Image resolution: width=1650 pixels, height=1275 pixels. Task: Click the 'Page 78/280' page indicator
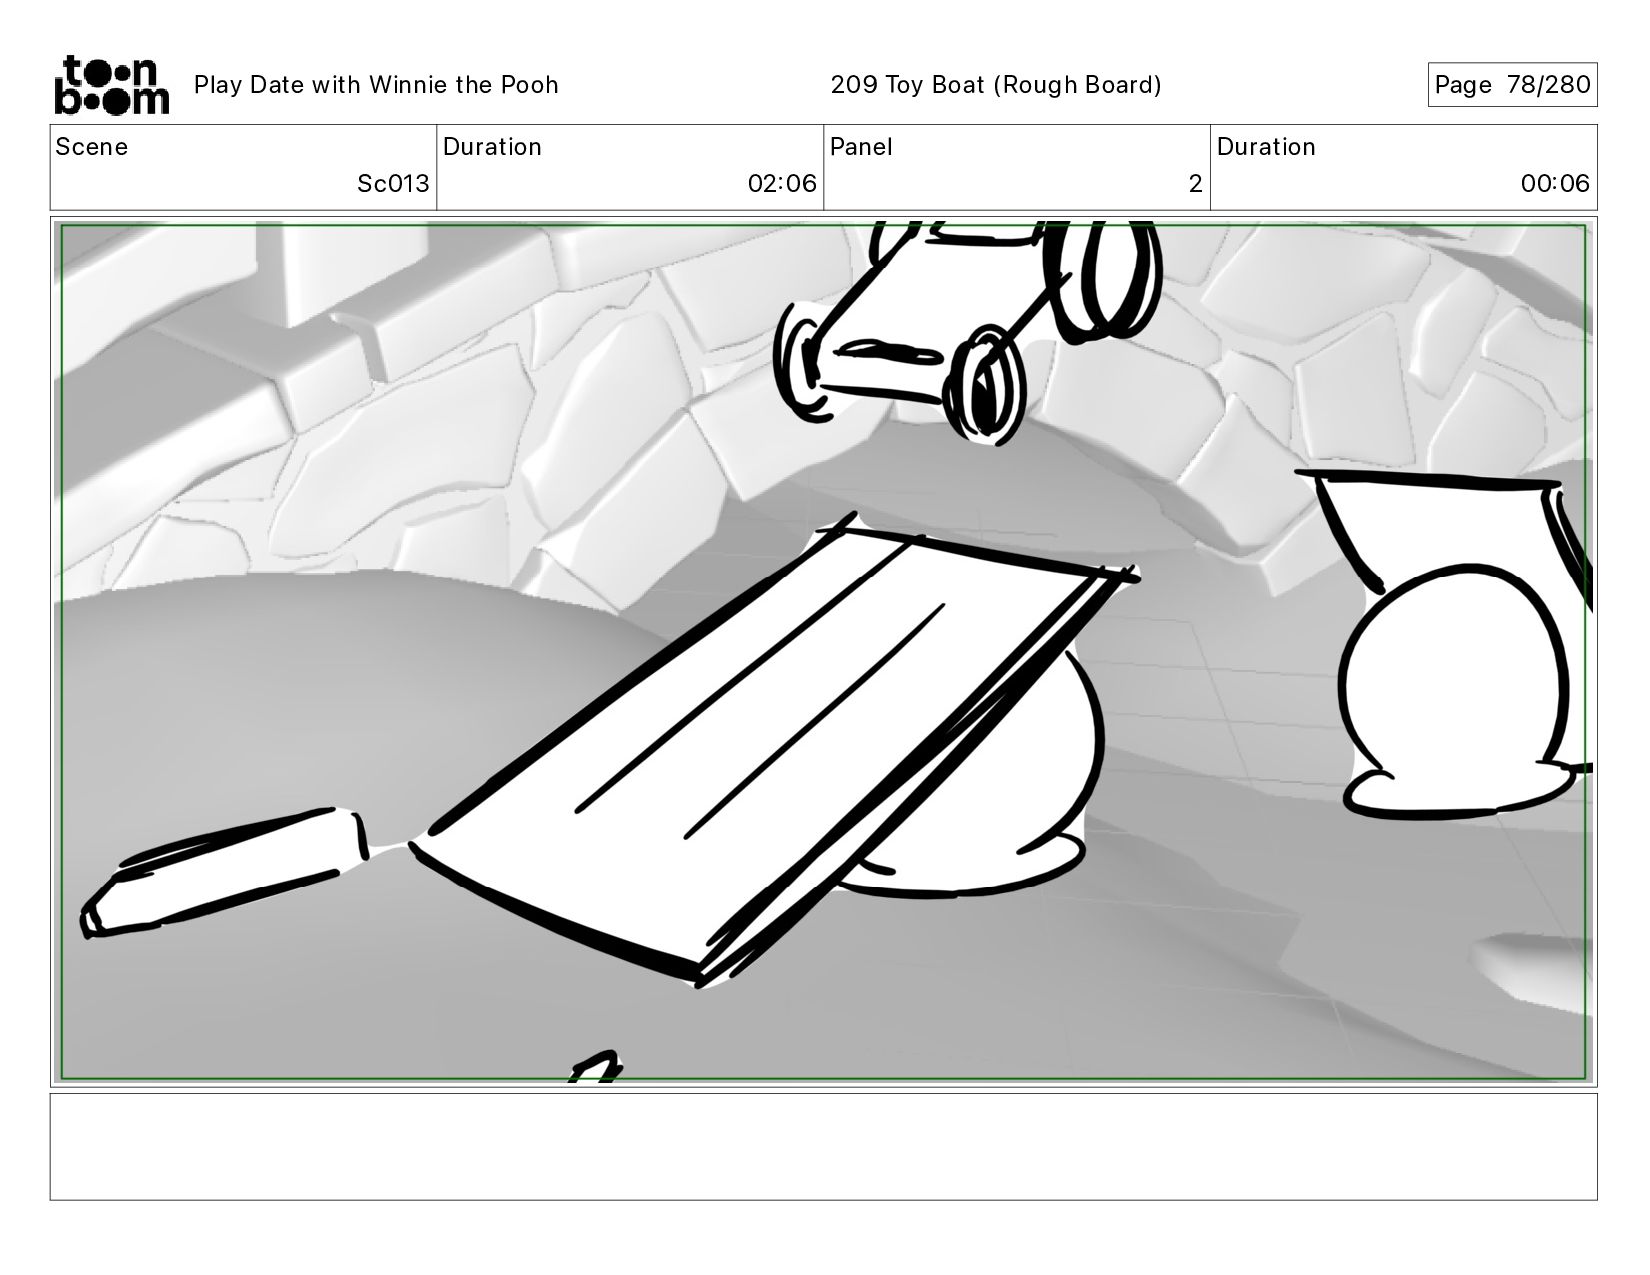[1512, 85]
